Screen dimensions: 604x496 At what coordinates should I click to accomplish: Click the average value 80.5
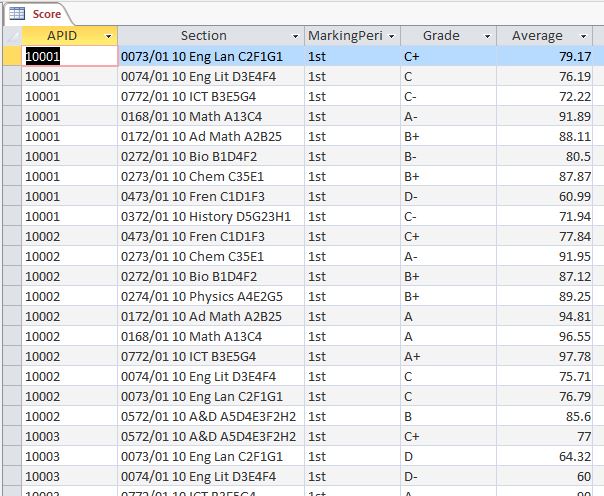tap(578, 157)
